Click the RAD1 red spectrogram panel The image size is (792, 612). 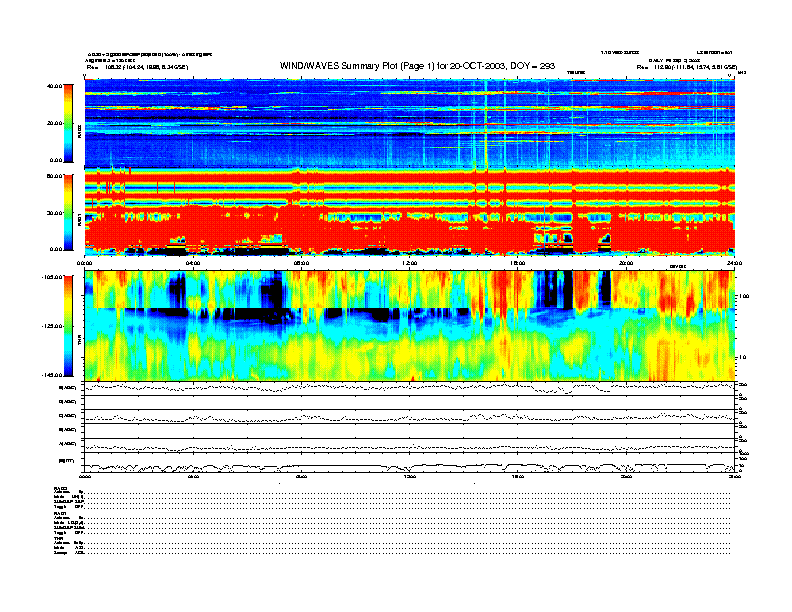410,212
